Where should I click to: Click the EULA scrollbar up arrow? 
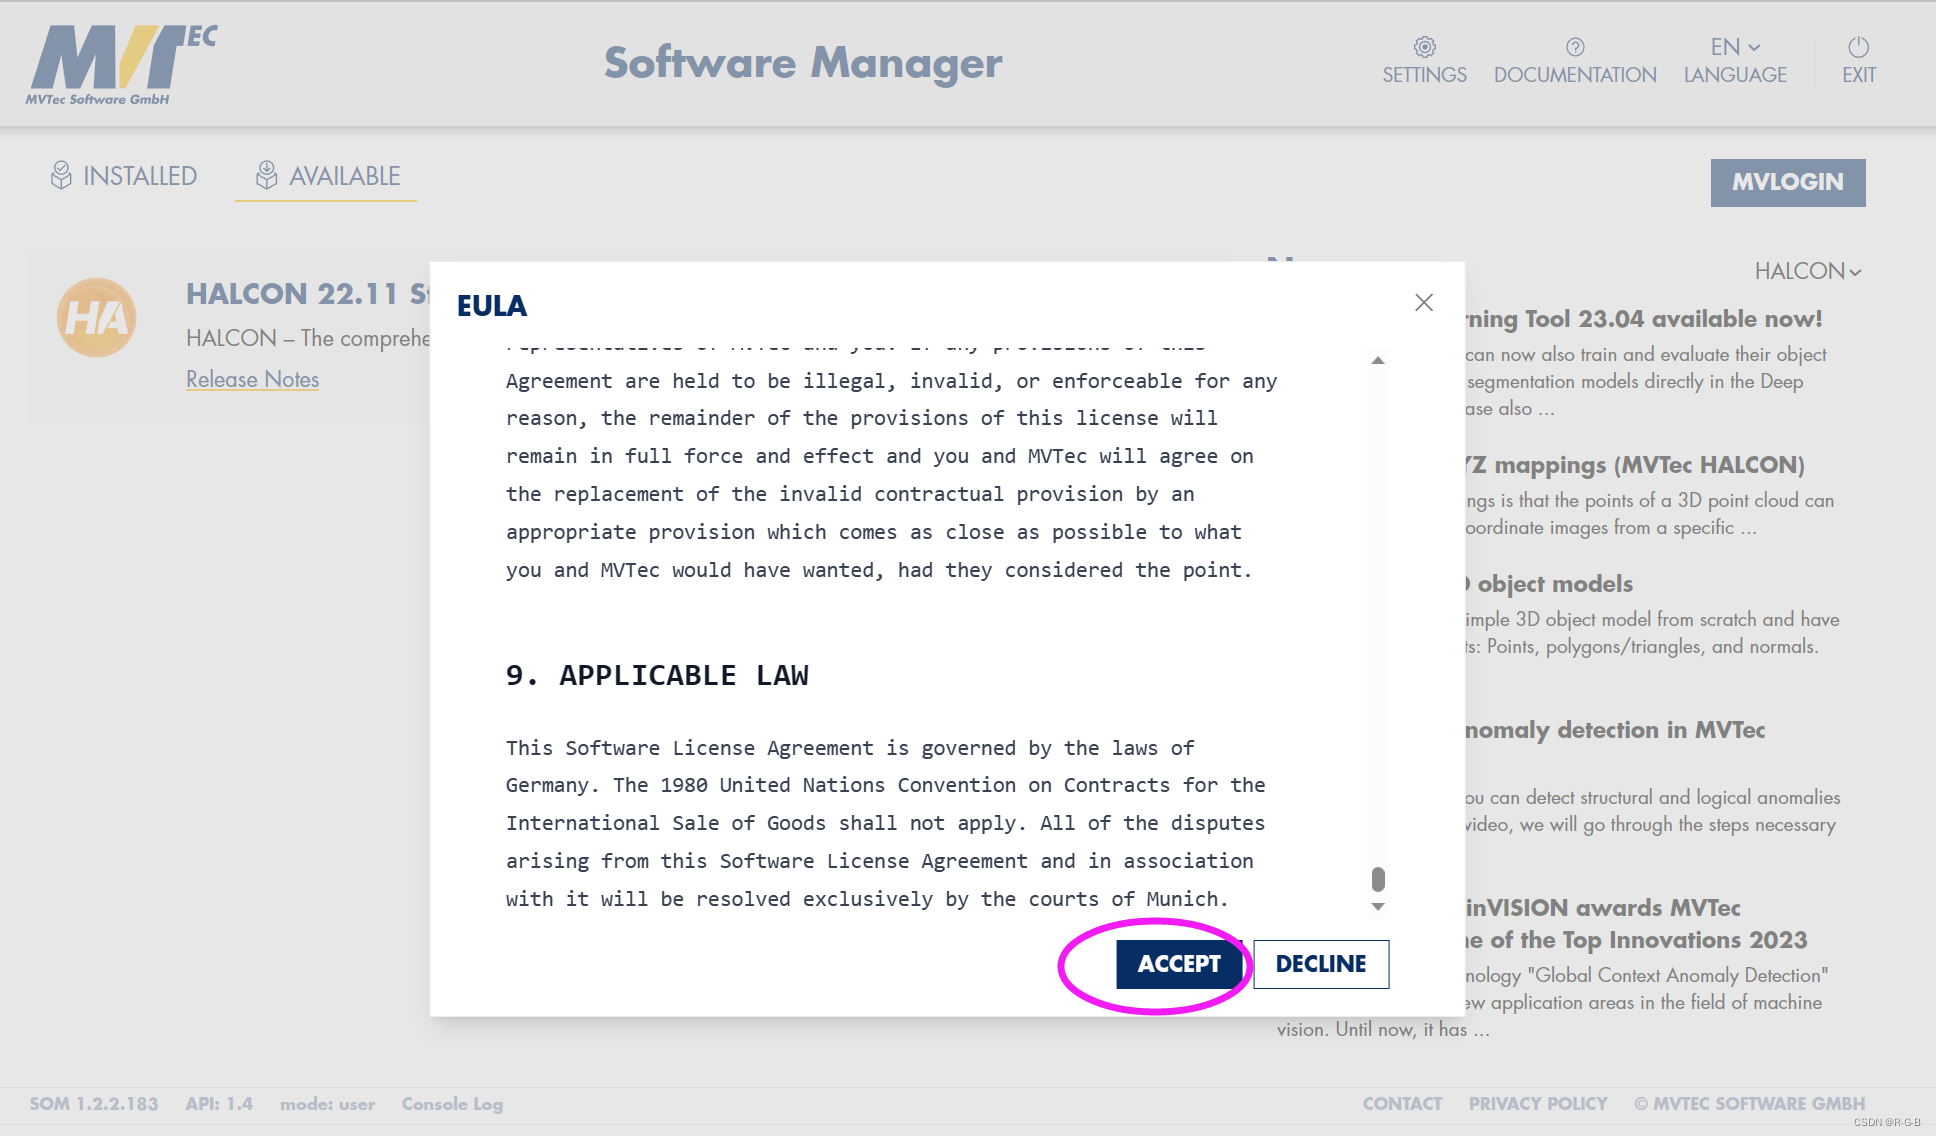pos(1378,360)
